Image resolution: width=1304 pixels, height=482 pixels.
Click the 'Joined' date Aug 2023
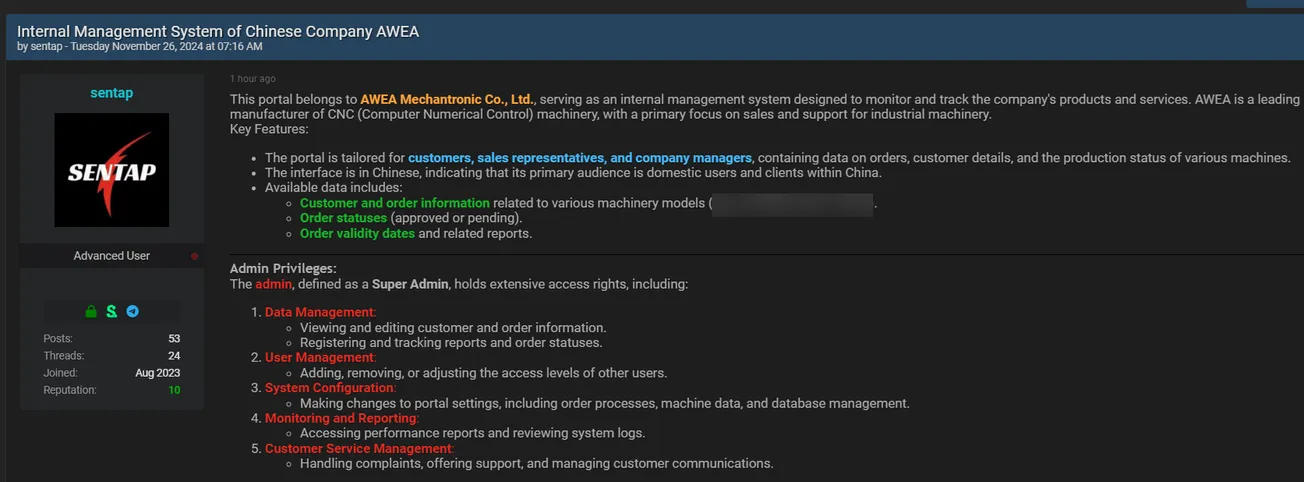[x=158, y=373]
